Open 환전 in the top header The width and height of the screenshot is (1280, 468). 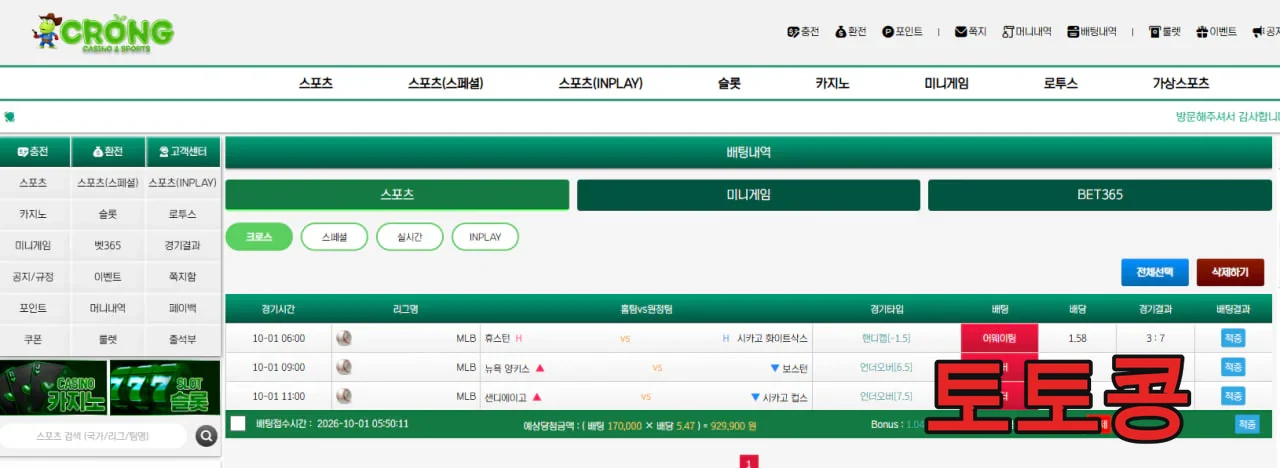point(851,32)
